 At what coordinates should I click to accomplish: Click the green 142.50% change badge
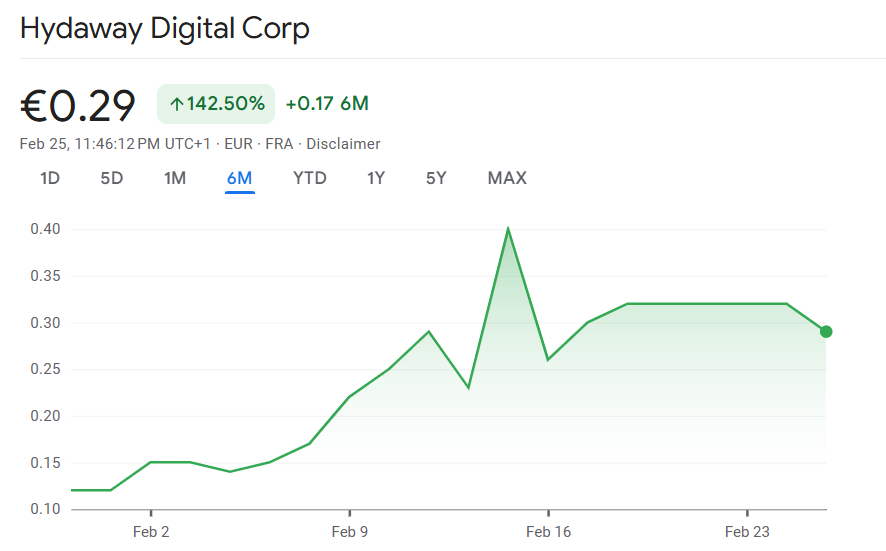pyautogui.click(x=216, y=104)
